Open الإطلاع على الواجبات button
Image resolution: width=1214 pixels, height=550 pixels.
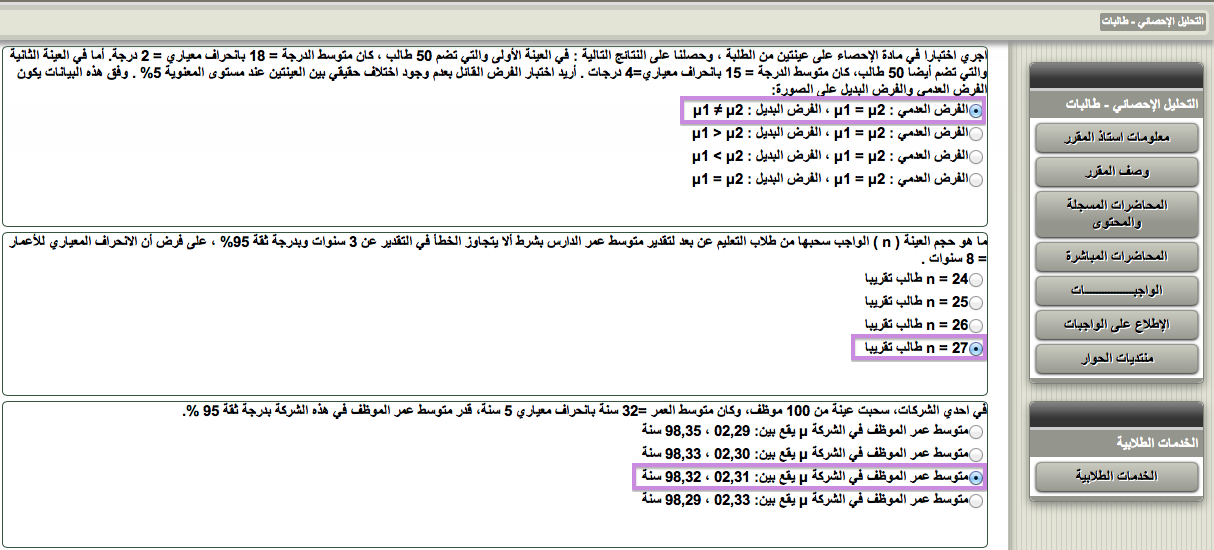1116,325
